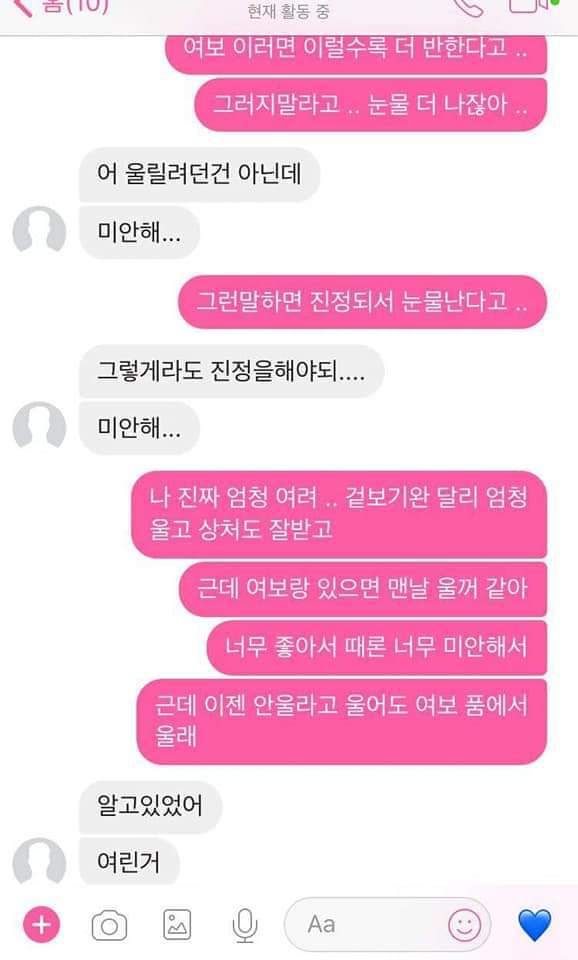
Task: Tap the avatar next to 여린거
Action: coord(39,861)
